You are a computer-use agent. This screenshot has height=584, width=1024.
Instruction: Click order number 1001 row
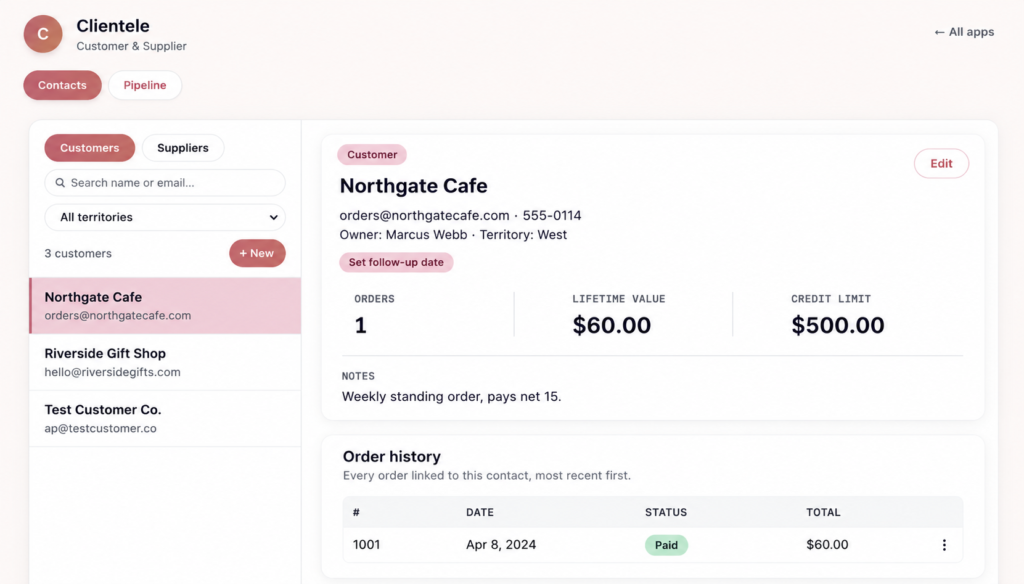click(x=652, y=545)
